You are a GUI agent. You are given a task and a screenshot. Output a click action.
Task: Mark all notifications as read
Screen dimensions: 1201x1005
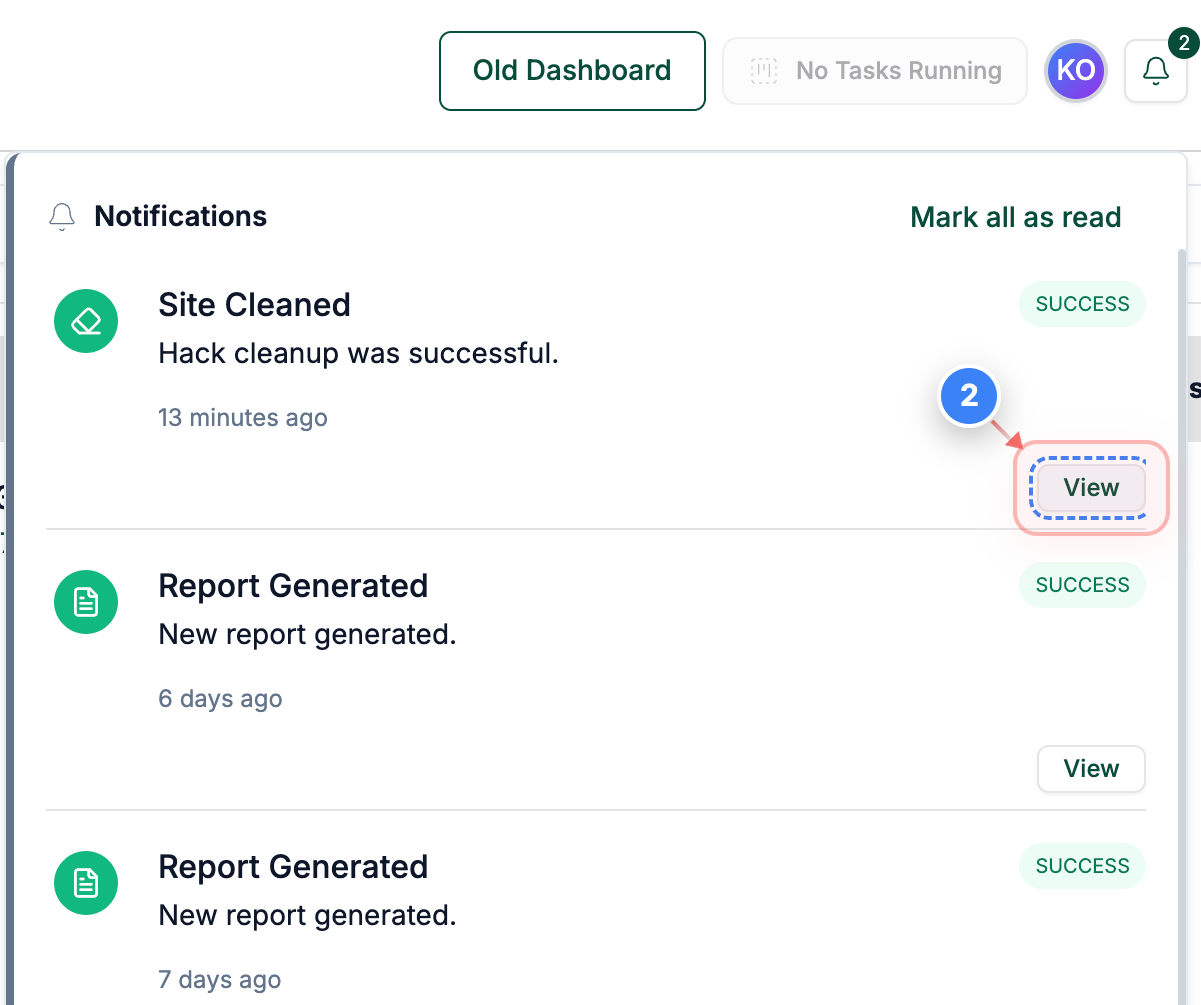tap(1015, 217)
